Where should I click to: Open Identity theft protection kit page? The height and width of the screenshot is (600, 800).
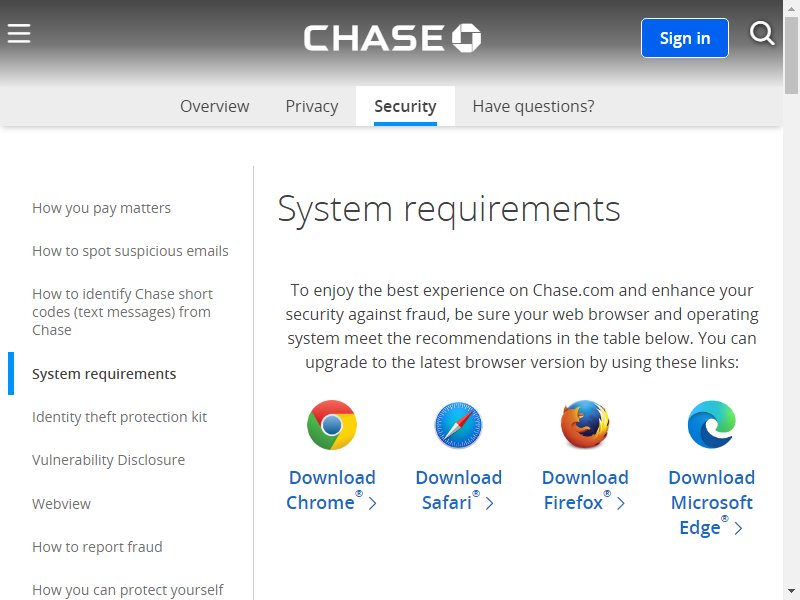coord(119,417)
